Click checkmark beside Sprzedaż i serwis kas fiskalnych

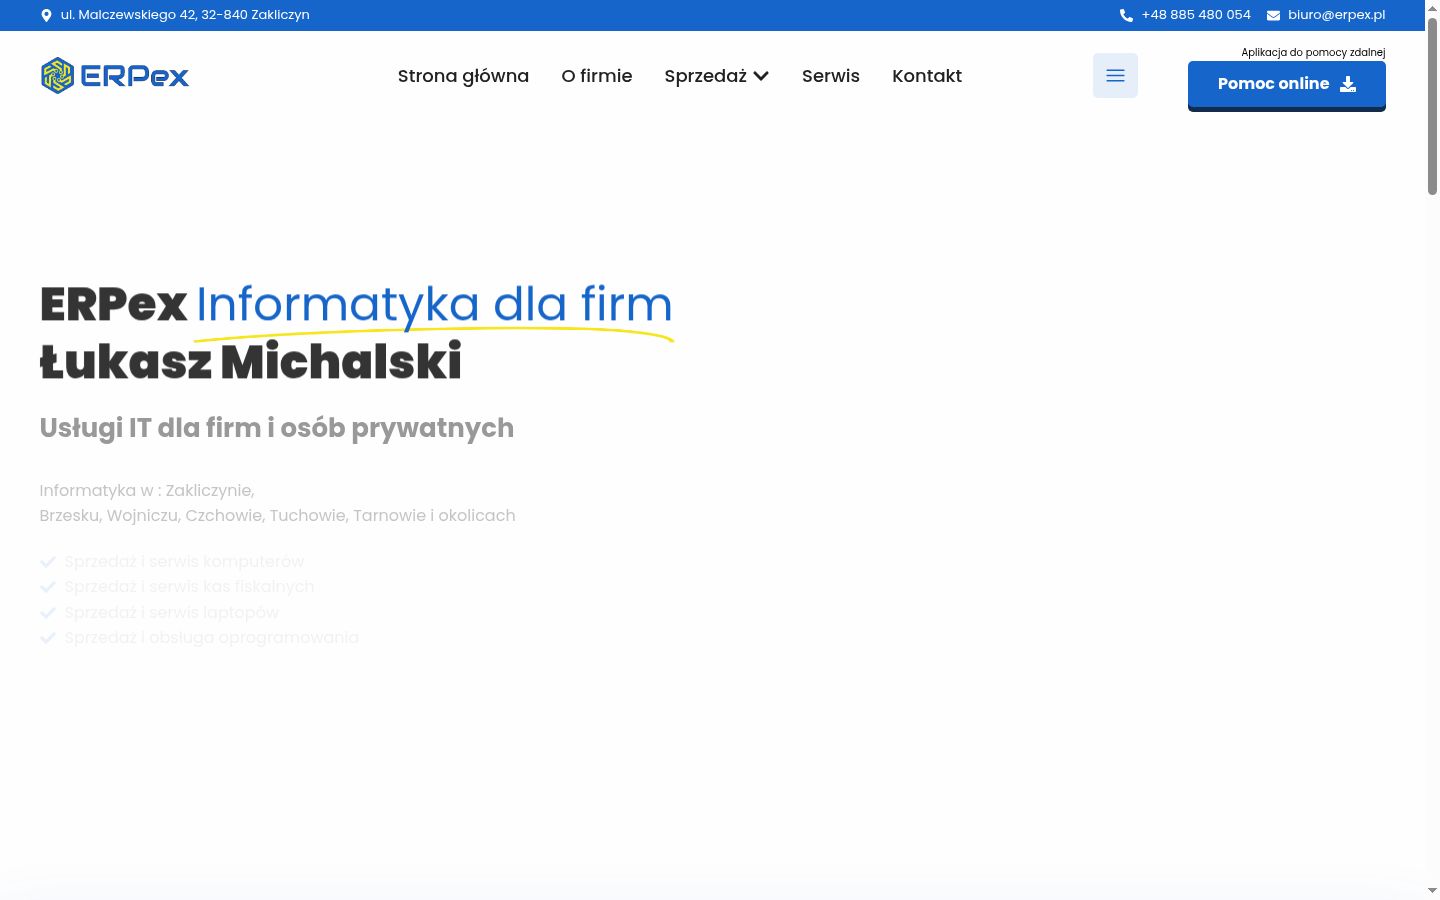[x=47, y=587]
